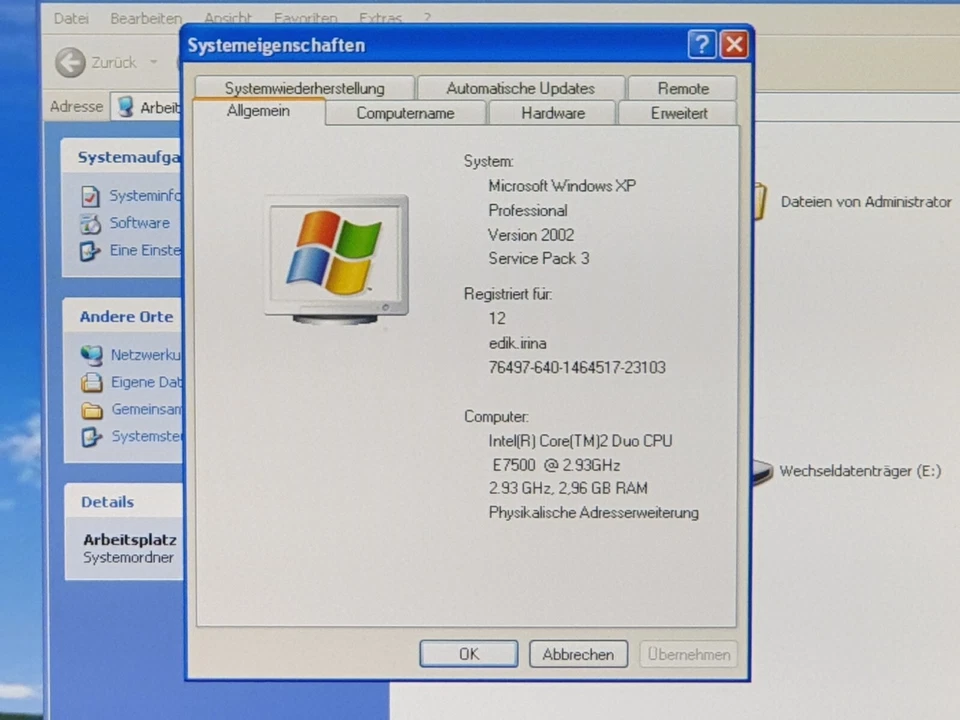The image size is (960, 720).
Task: Click the Zurück back arrow icon
Action: 70,62
